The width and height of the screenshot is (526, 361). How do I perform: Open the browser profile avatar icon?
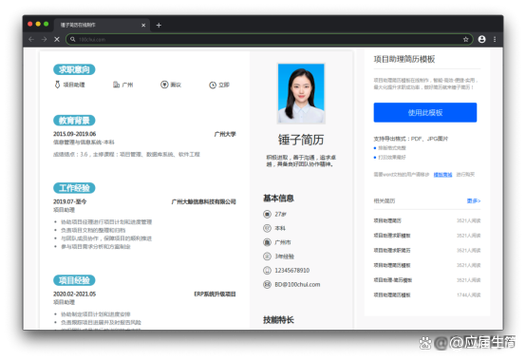click(x=482, y=39)
